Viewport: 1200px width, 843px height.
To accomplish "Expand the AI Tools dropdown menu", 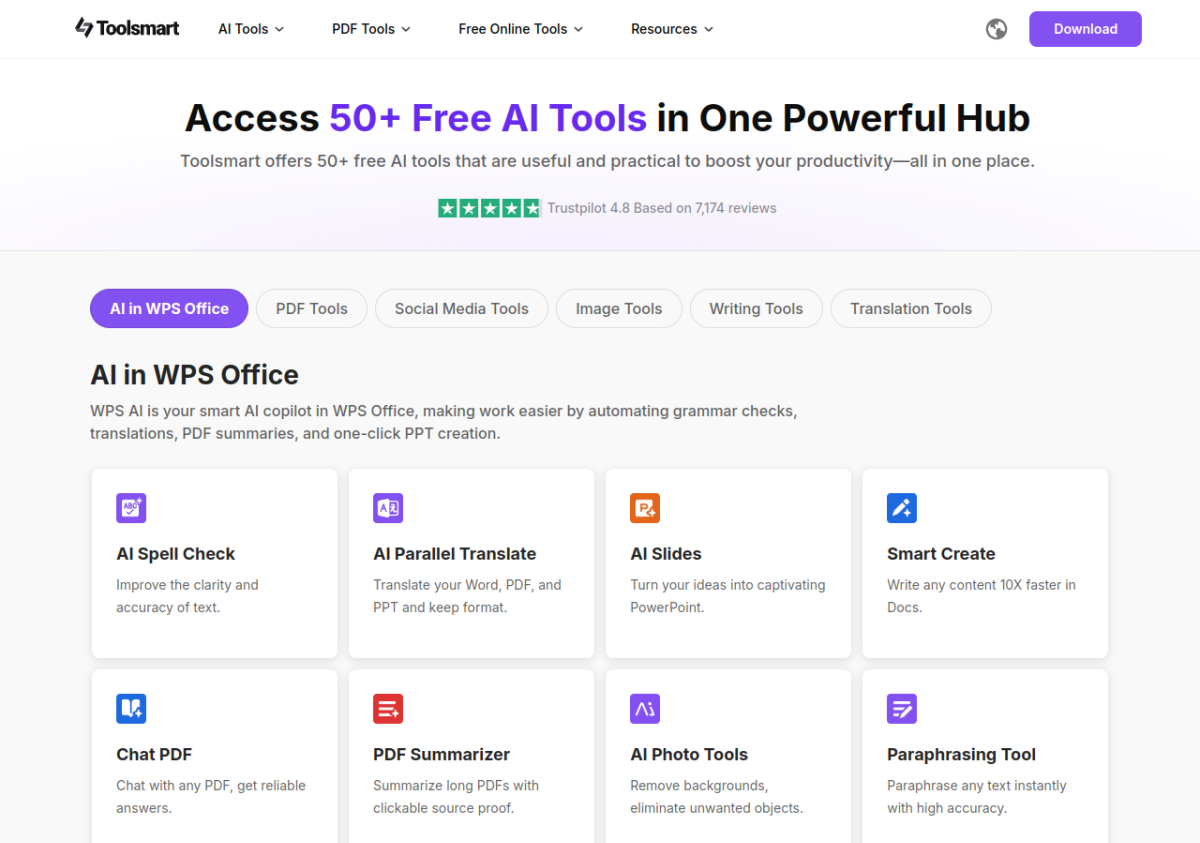I will click(x=251, y=29).
